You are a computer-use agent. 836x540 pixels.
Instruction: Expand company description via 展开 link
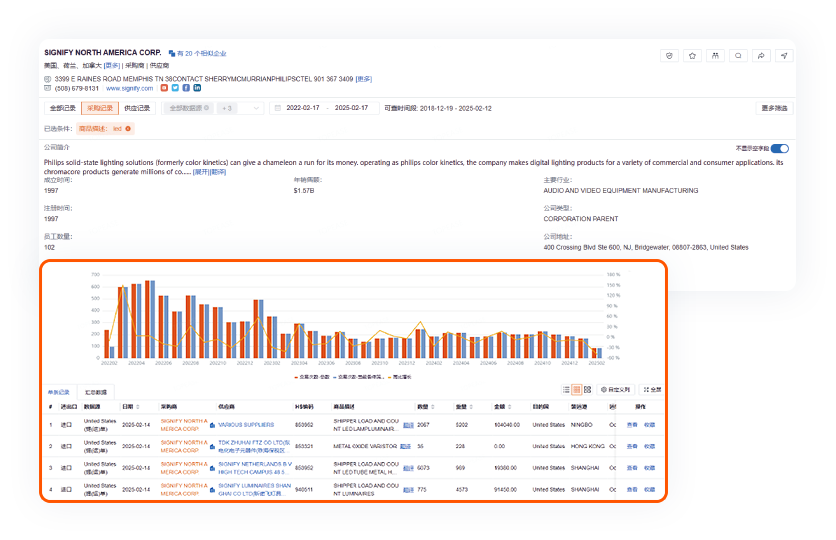(x=201, y=172)
